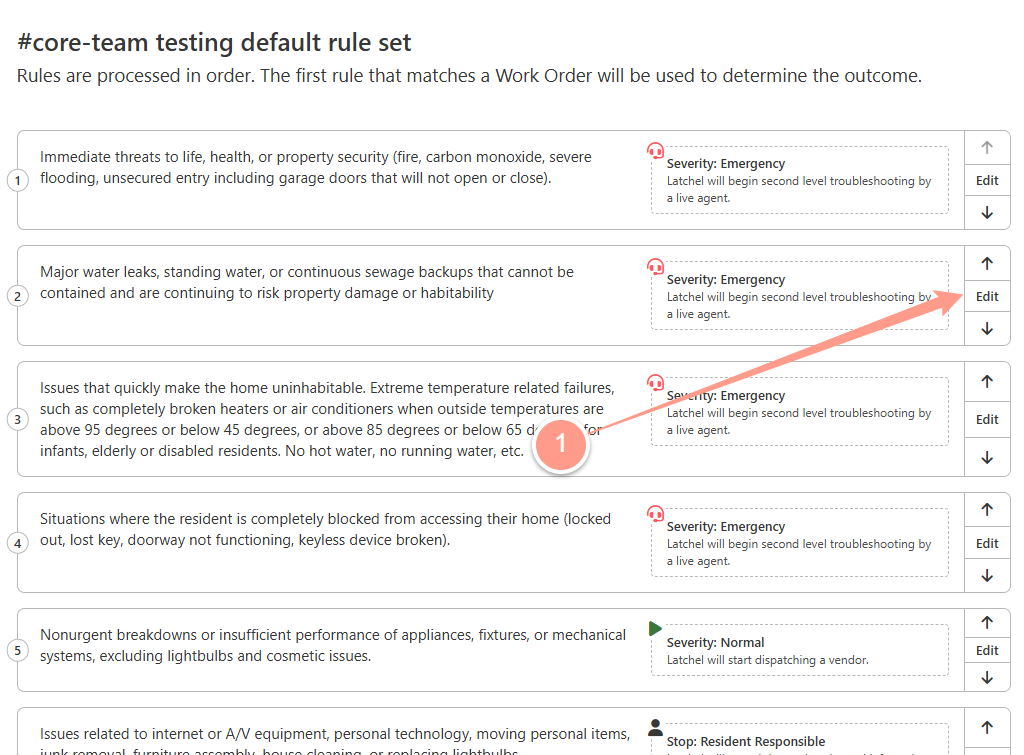Move rule 2 up with arrow
Screen dimensions: 1024x755
987,263
